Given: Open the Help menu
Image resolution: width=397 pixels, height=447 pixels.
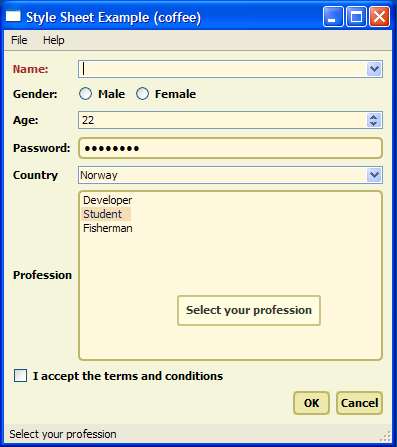Looking at the screenshot, I should 54,40.
